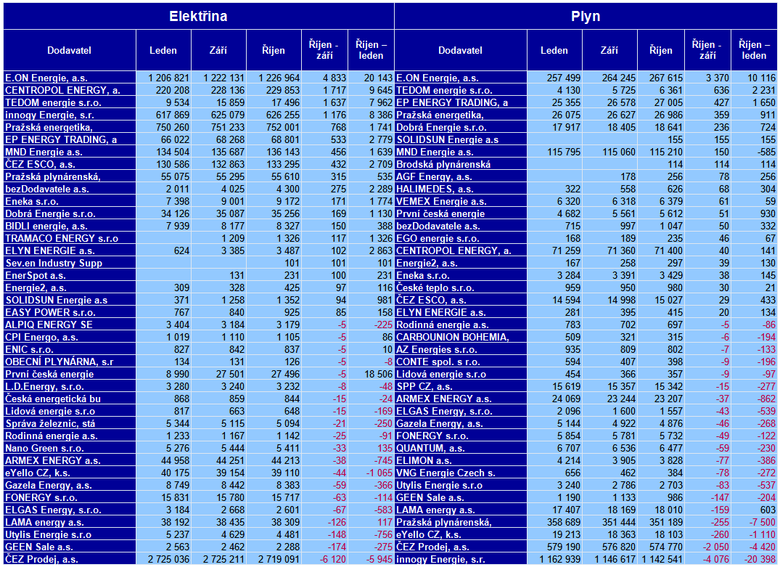Click the Leden column header under Elektřina
The width and height of the screenshot is (780, 567).
tap(163, 50)
